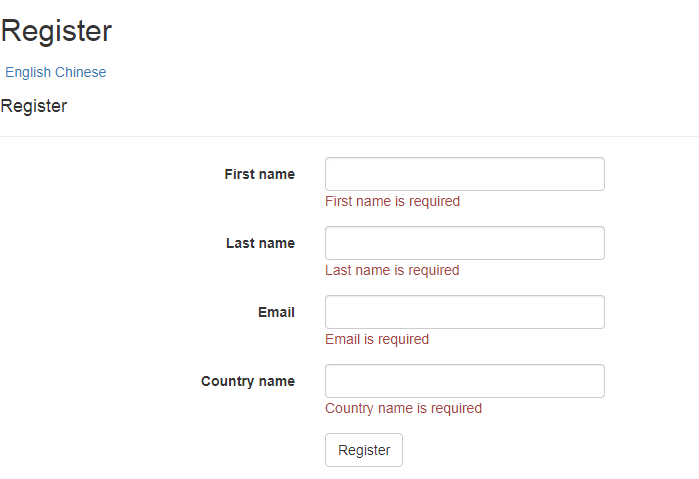Switch language to English
Image resolution: width=699 pixels, height=479 pixels.
tap(28, 72)
